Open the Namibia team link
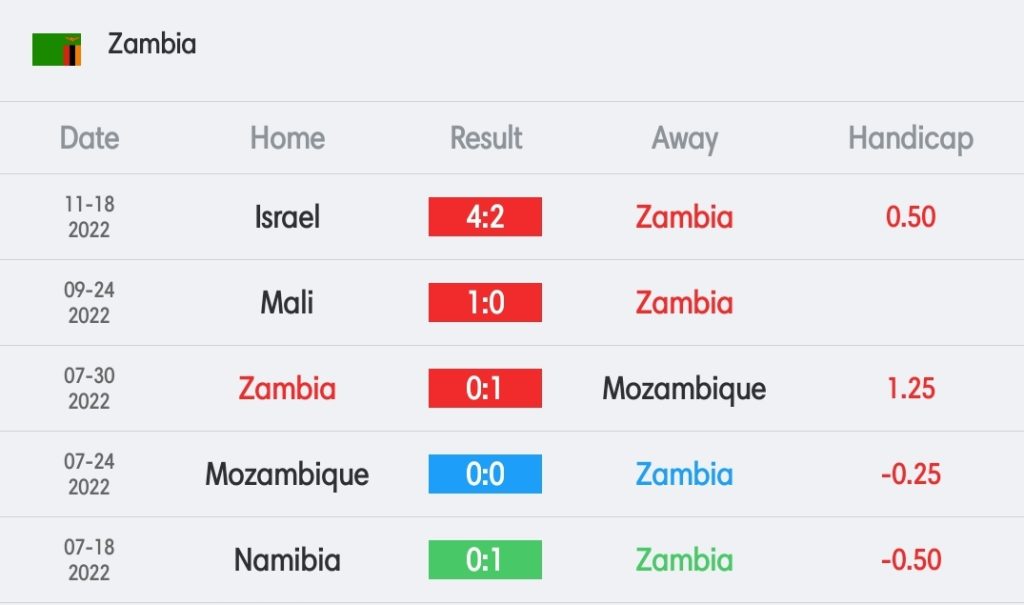The height and width of the screenshot is (605, 1024). 287,560
